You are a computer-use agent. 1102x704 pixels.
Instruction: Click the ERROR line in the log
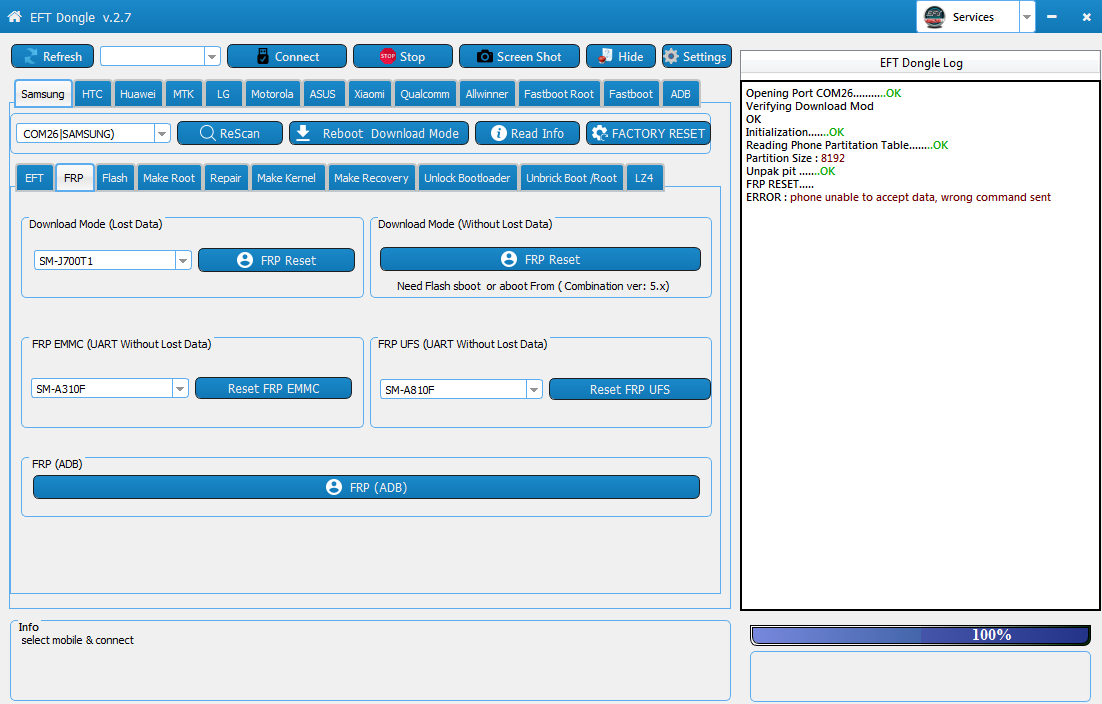point(898,197)
